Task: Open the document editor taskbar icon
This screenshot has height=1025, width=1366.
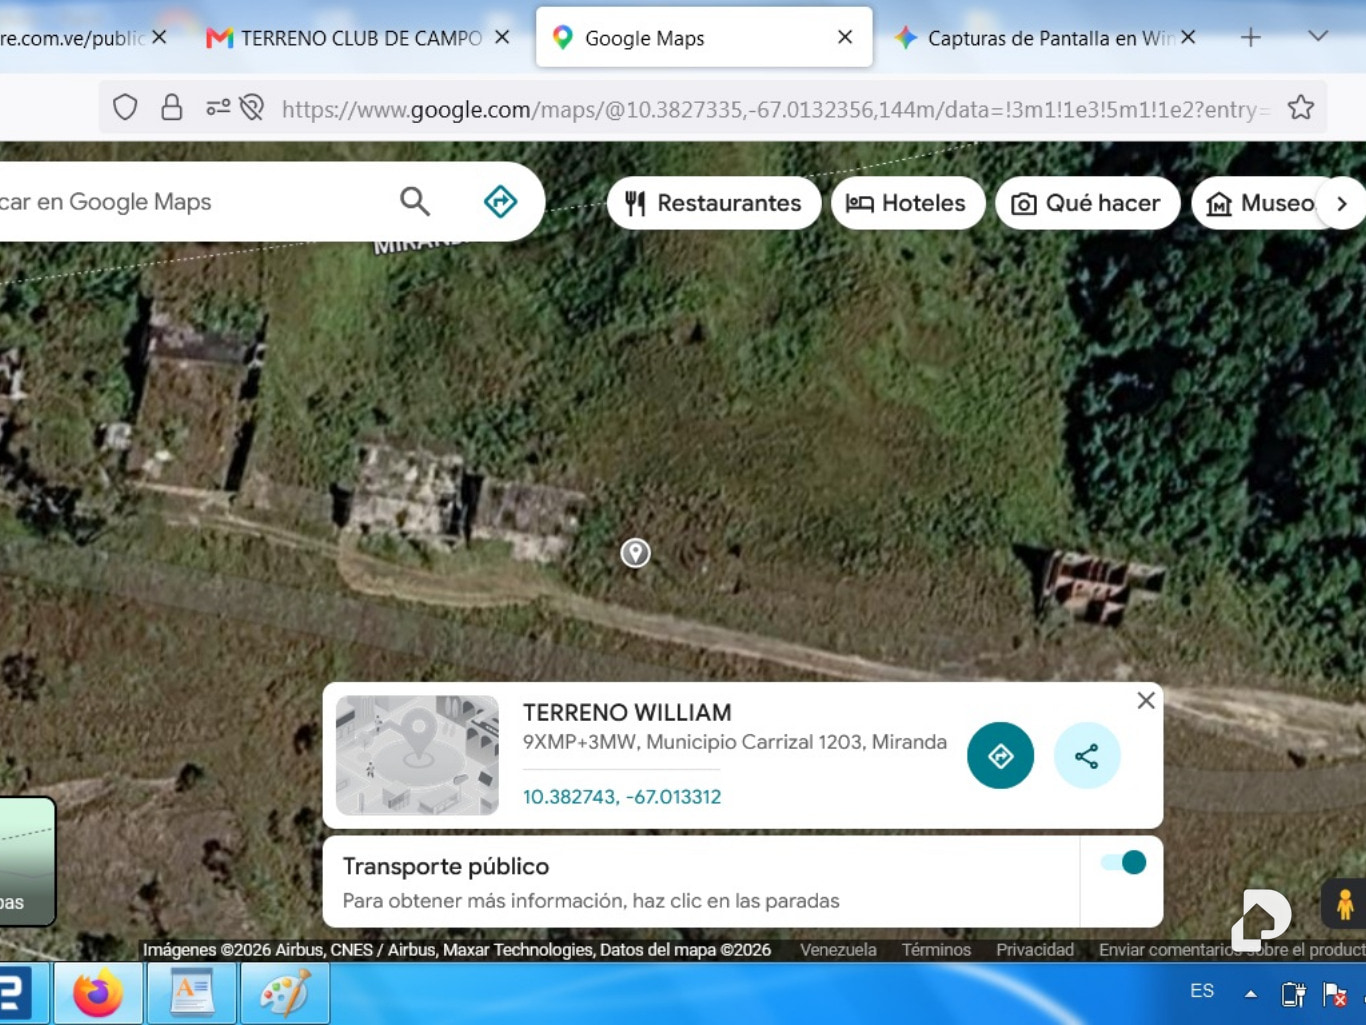Action: point(191,994)
